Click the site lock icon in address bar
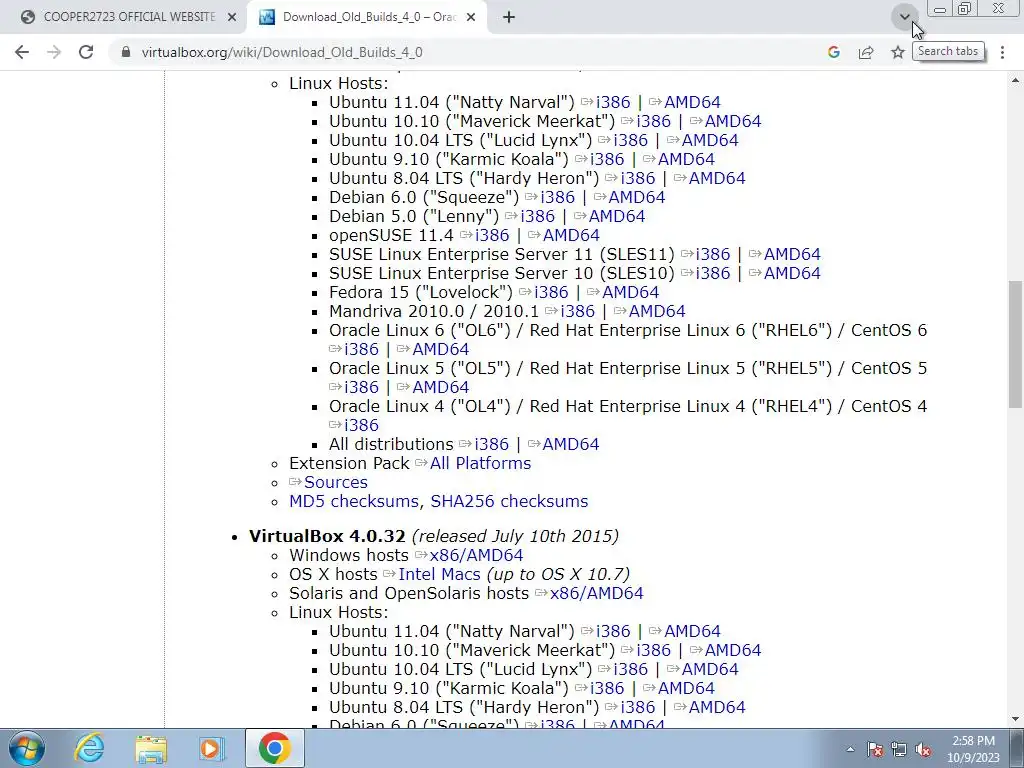Screen dimensions: 1024x768 (x=126, y=52)
